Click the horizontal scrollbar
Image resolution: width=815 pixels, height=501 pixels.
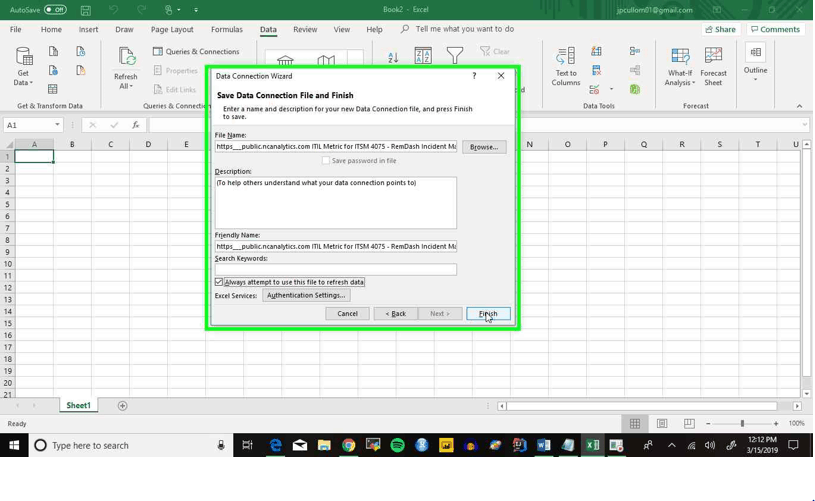click(642, 406)
